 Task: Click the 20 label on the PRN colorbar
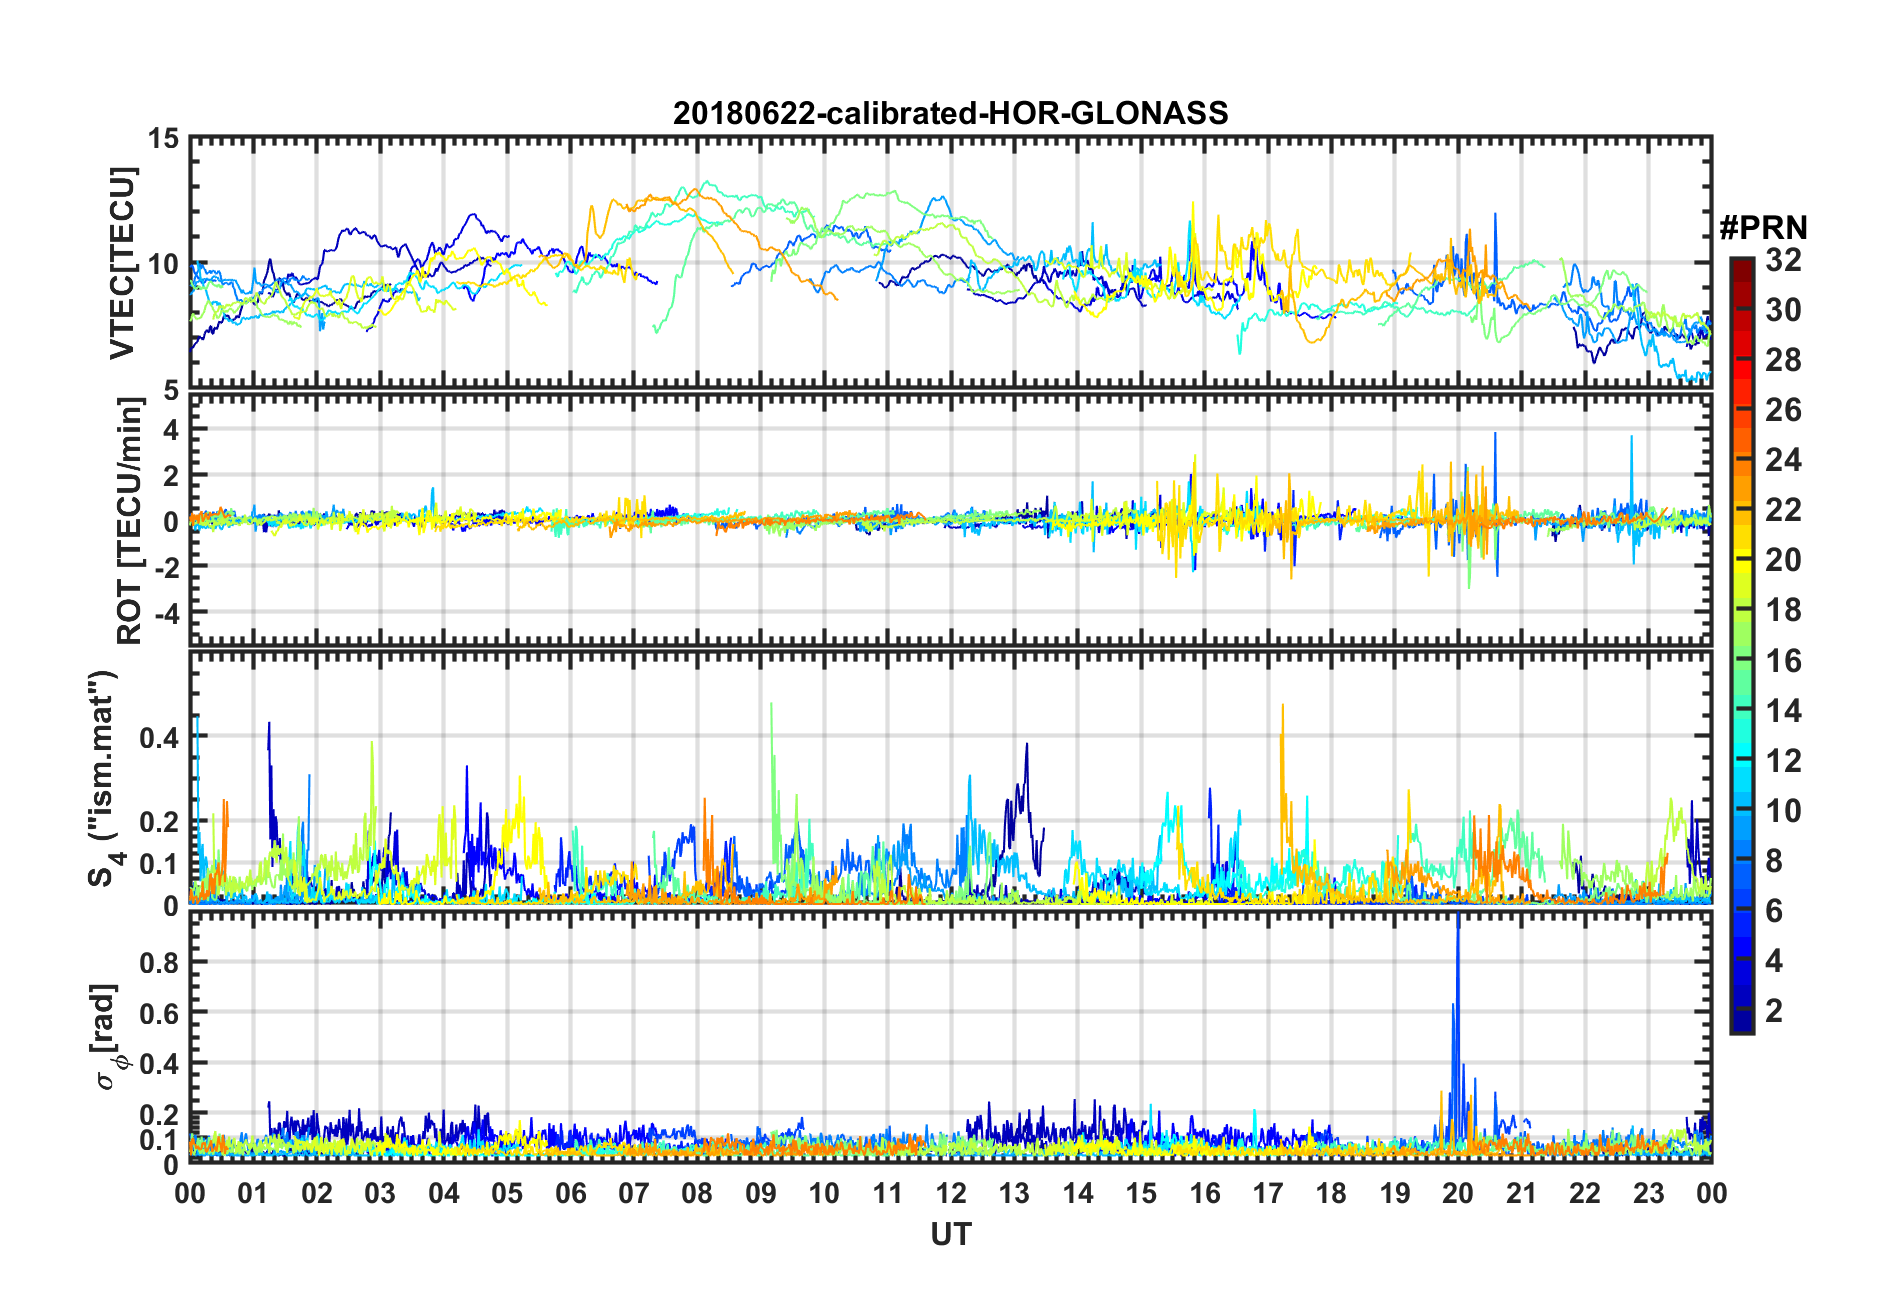(x=1783, y=560)
